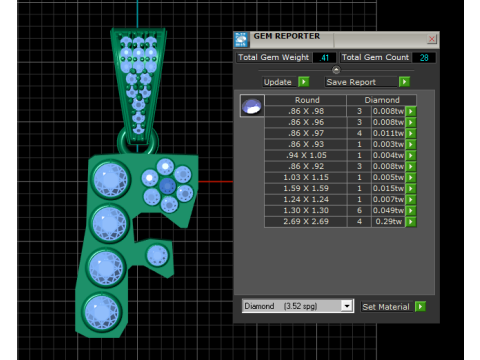This screenshot has width=480, height=360.
Task: Click the green arrow for row 1.30 X 1.30
Action: 411,210
